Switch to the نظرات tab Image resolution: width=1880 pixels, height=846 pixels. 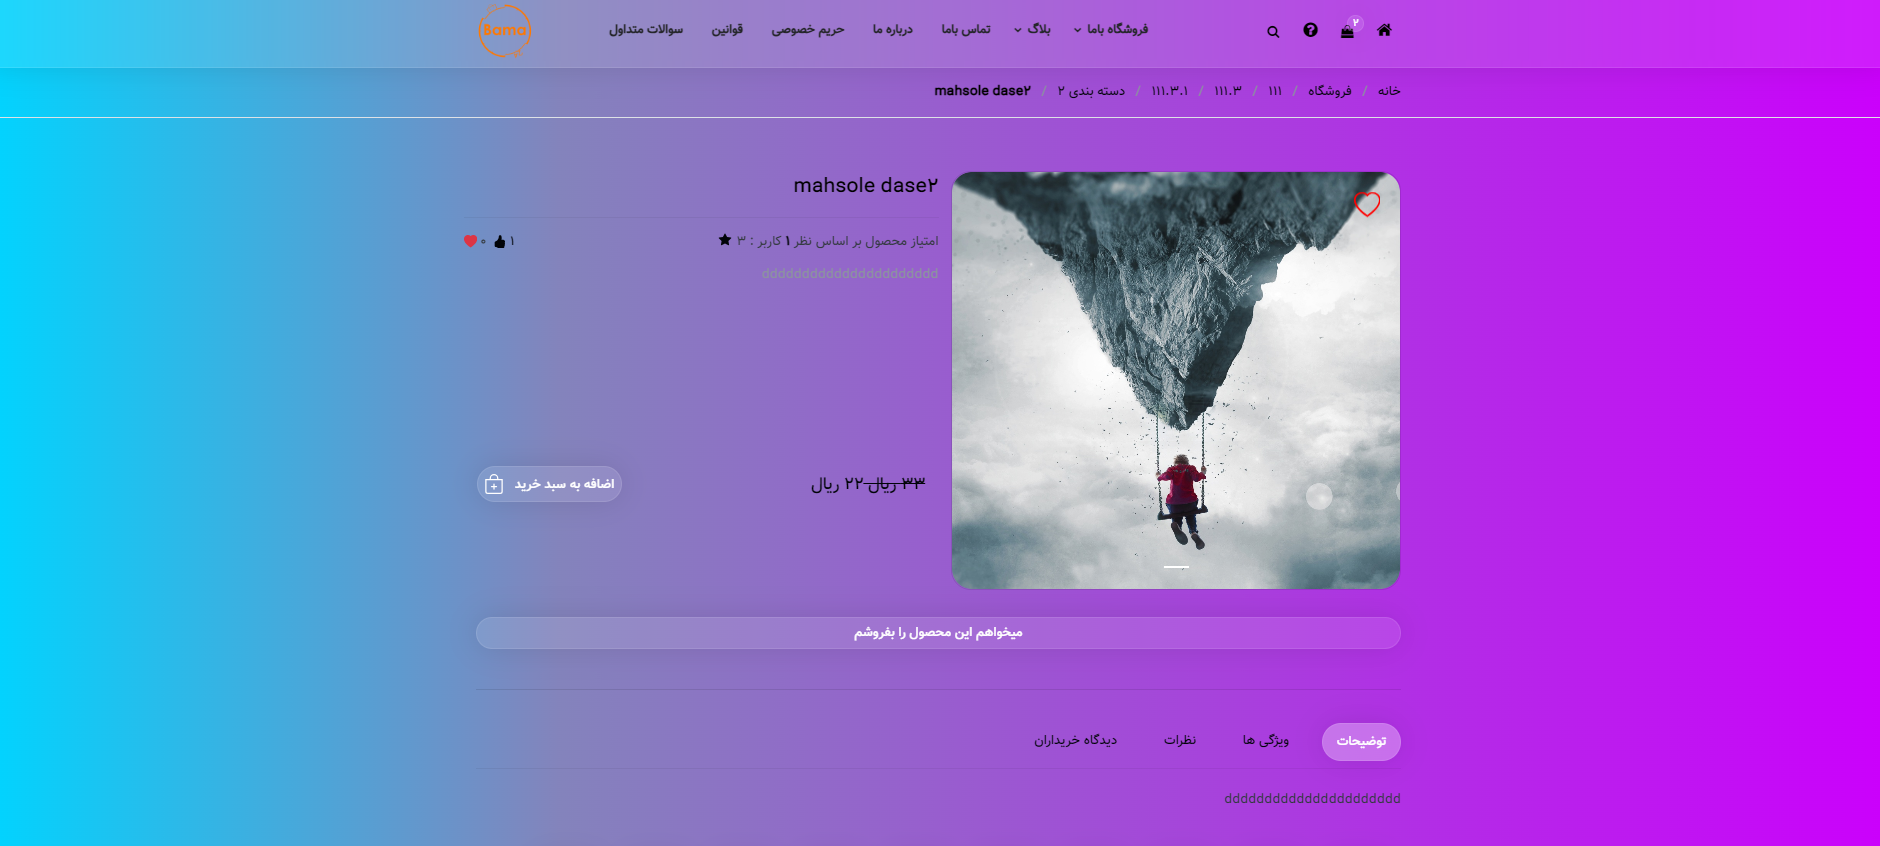[x=1179, y=741]
